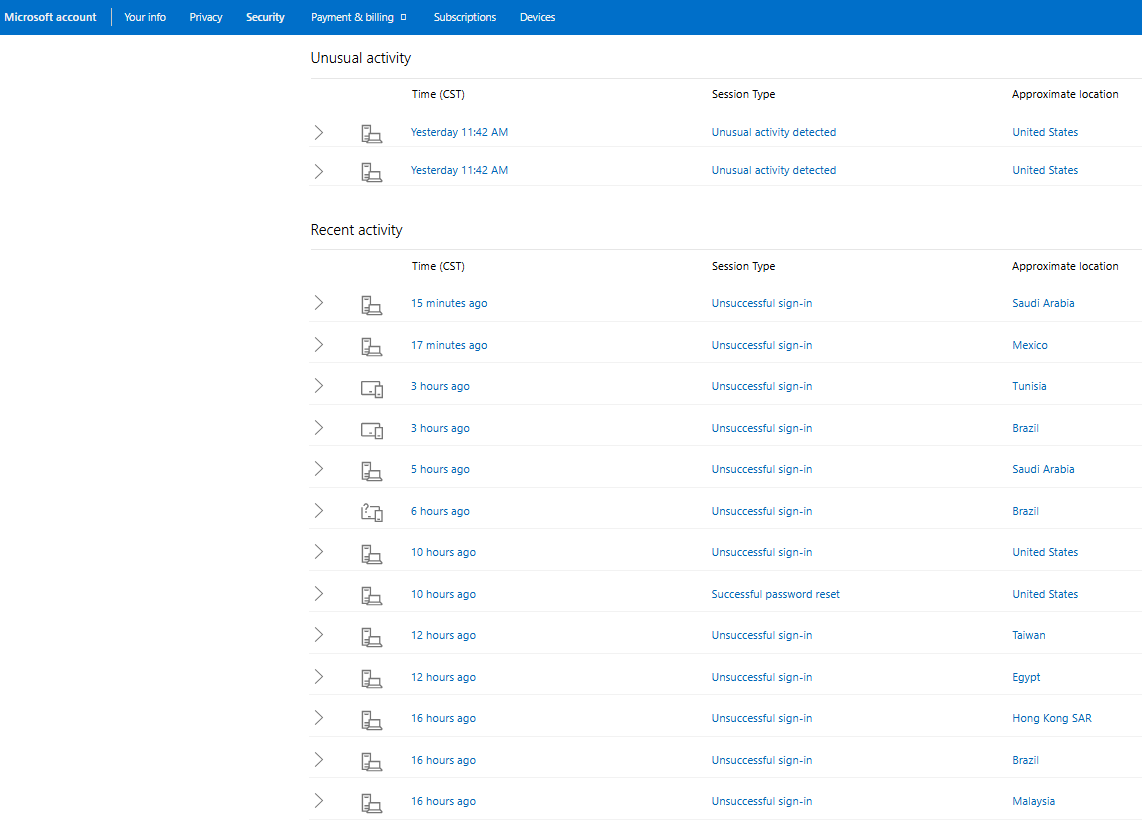
Task: Expand the 5 hours ago Saudi Arabia row
Action: 318,469
